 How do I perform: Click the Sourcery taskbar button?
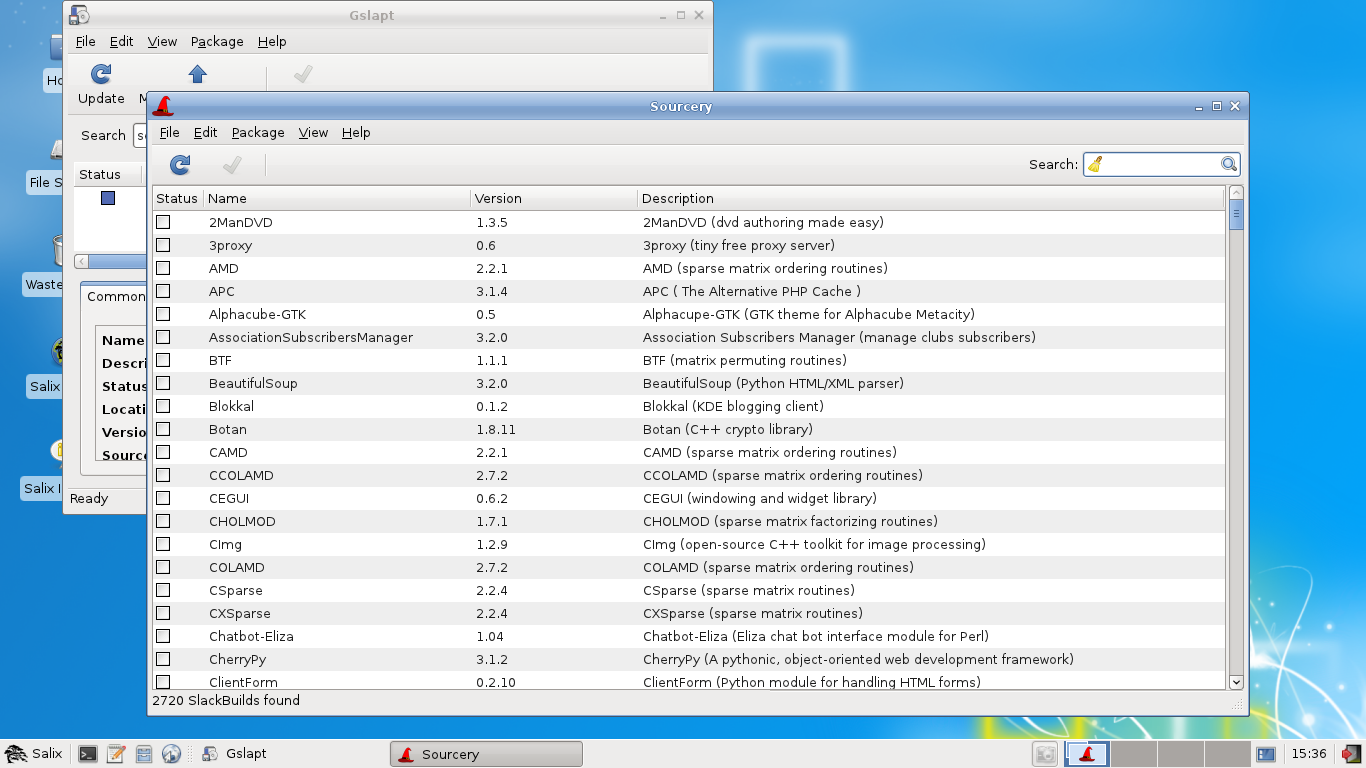[486, 754]
